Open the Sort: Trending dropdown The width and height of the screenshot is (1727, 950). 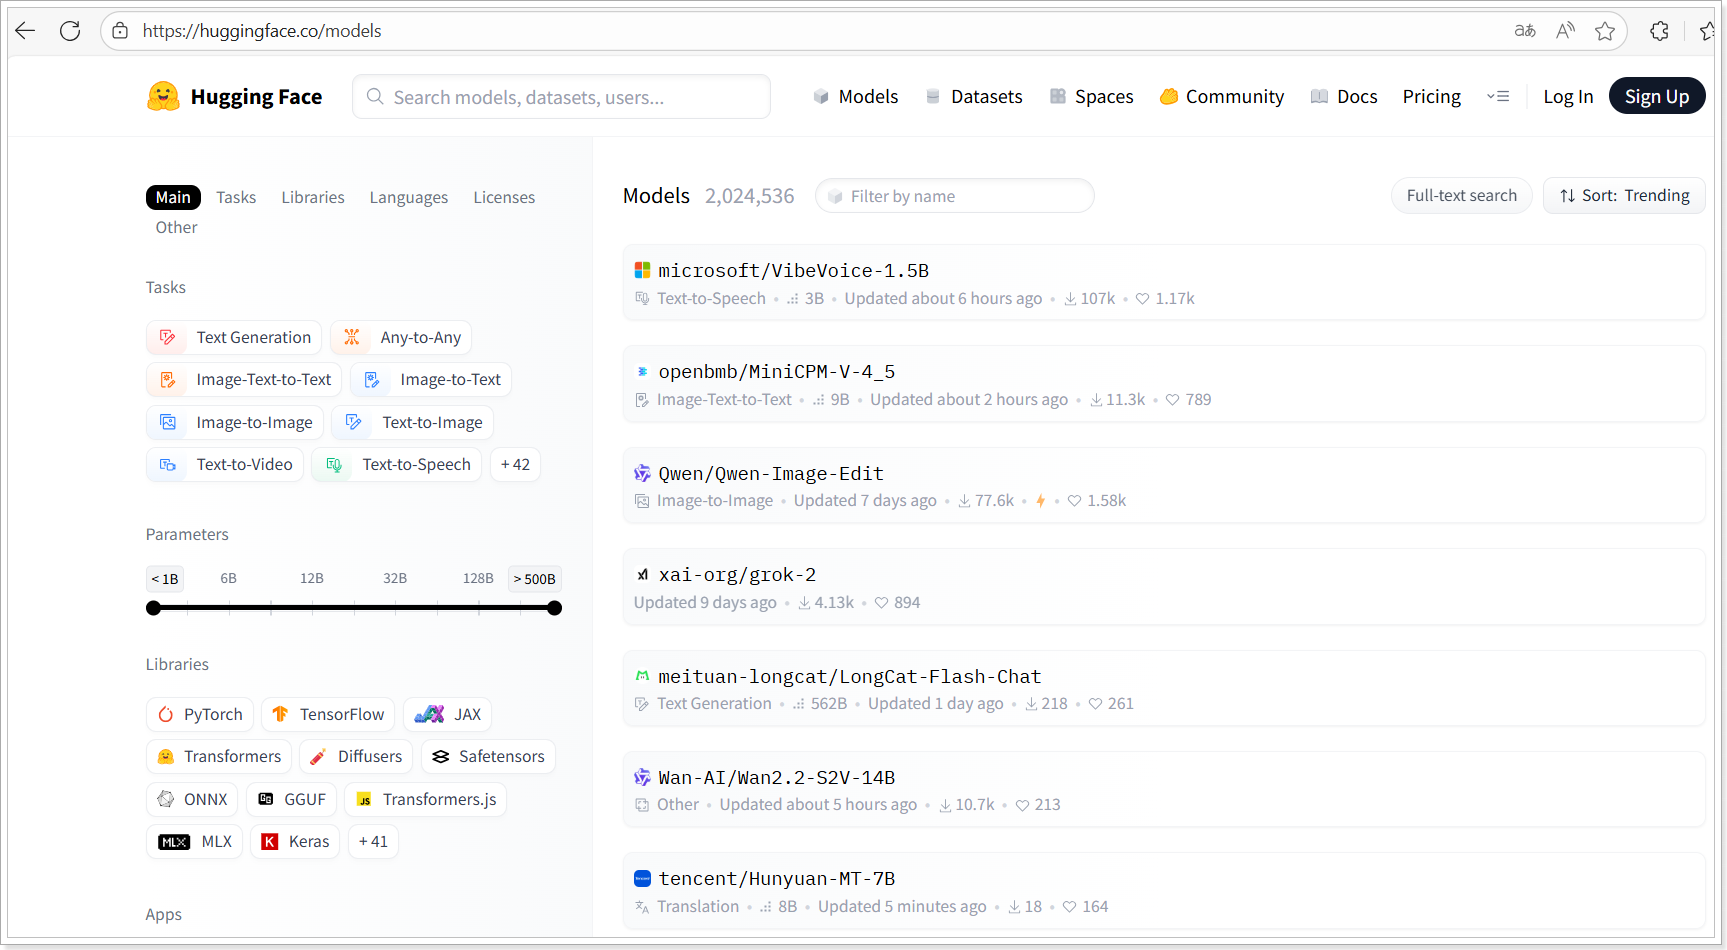click(x=1624, y=196)
